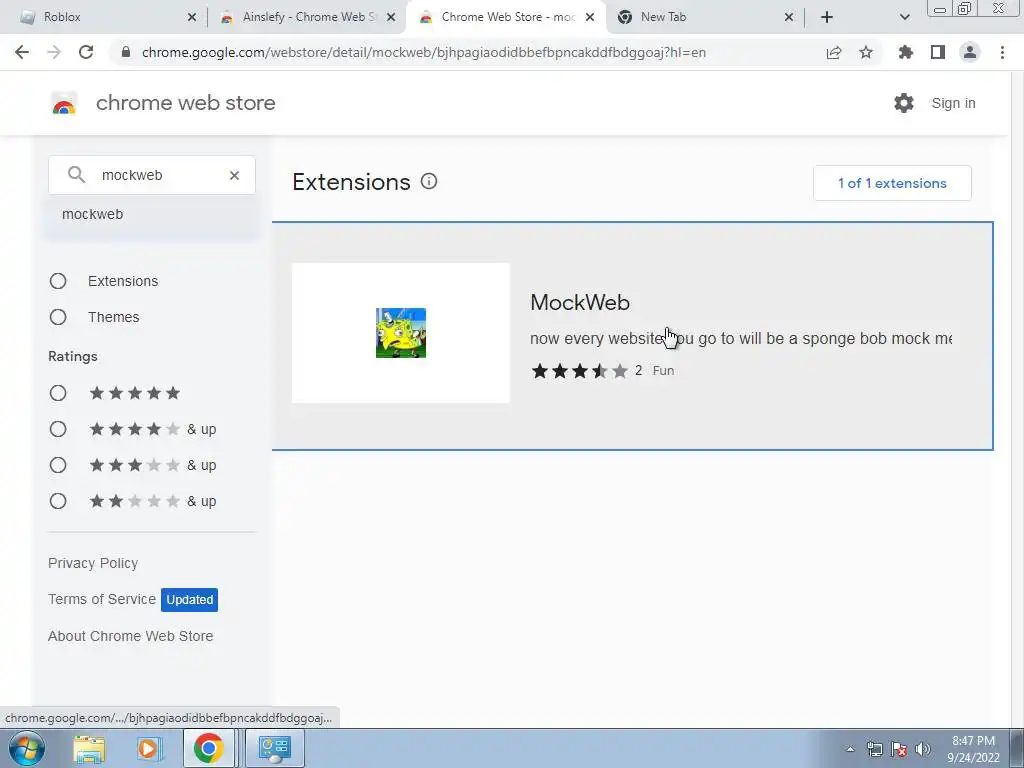This screenshot has height=768, width=1024.
Task: Click the mockweb search input field
Action: [x=152, y=175]
